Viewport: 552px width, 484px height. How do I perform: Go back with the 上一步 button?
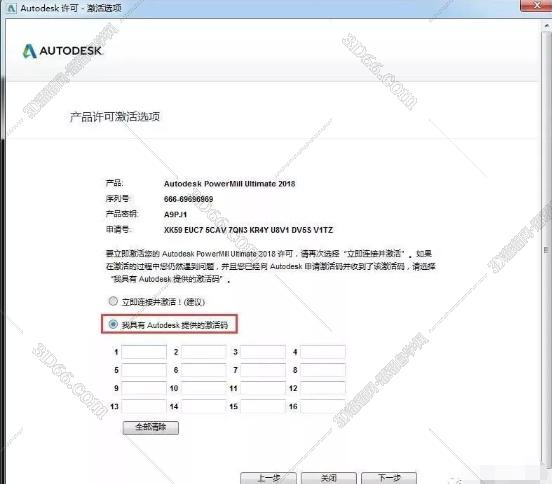[268, 478]
